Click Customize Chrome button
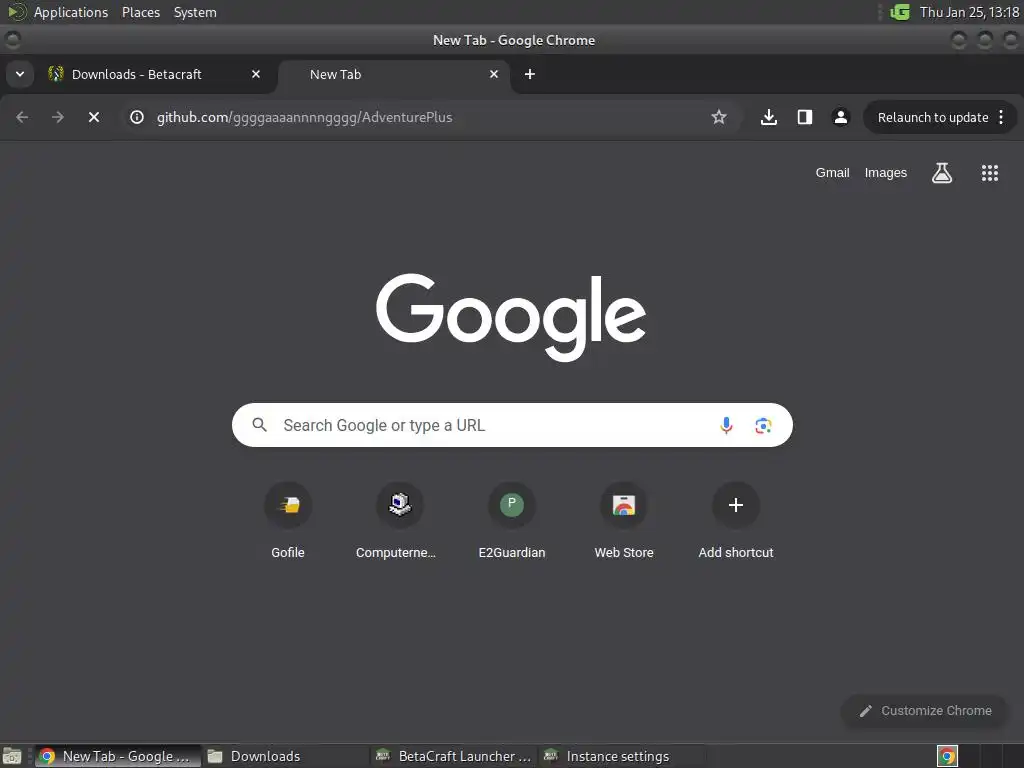Image resolution: width=1024 pixels, height=768 pixels. coord(925,711)
